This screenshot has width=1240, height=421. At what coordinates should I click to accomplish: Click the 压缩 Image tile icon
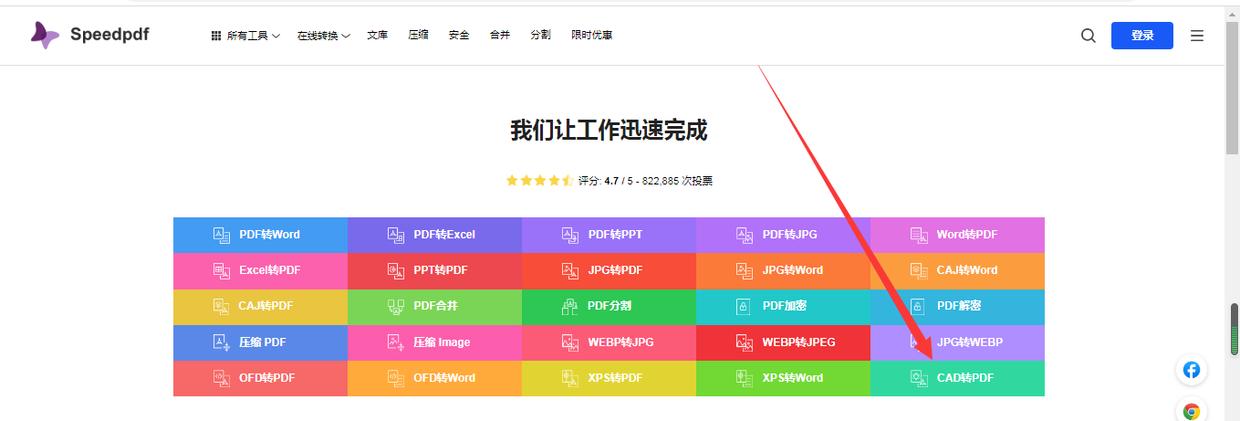[396, 342]
